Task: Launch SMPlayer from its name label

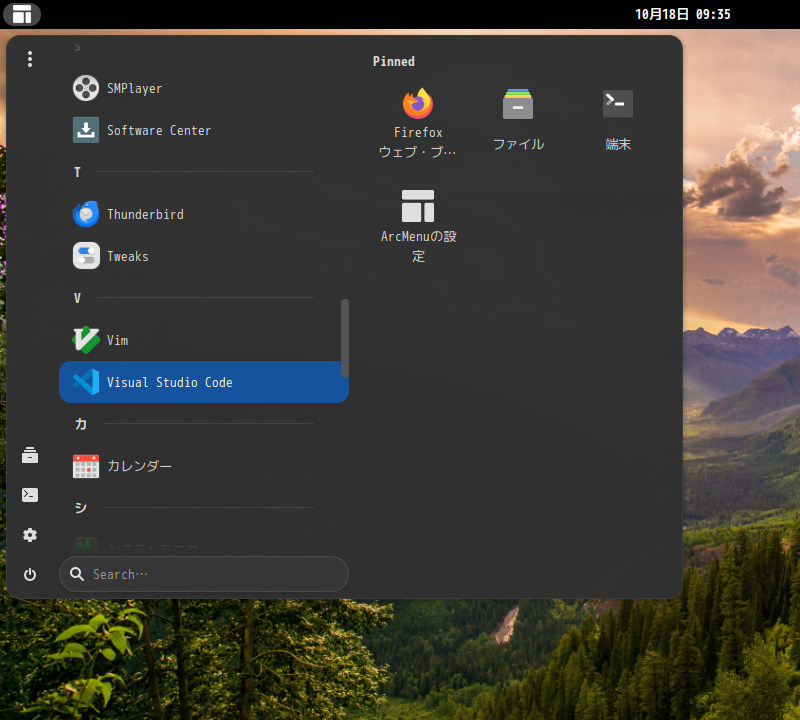Action: tap(135, 89)
